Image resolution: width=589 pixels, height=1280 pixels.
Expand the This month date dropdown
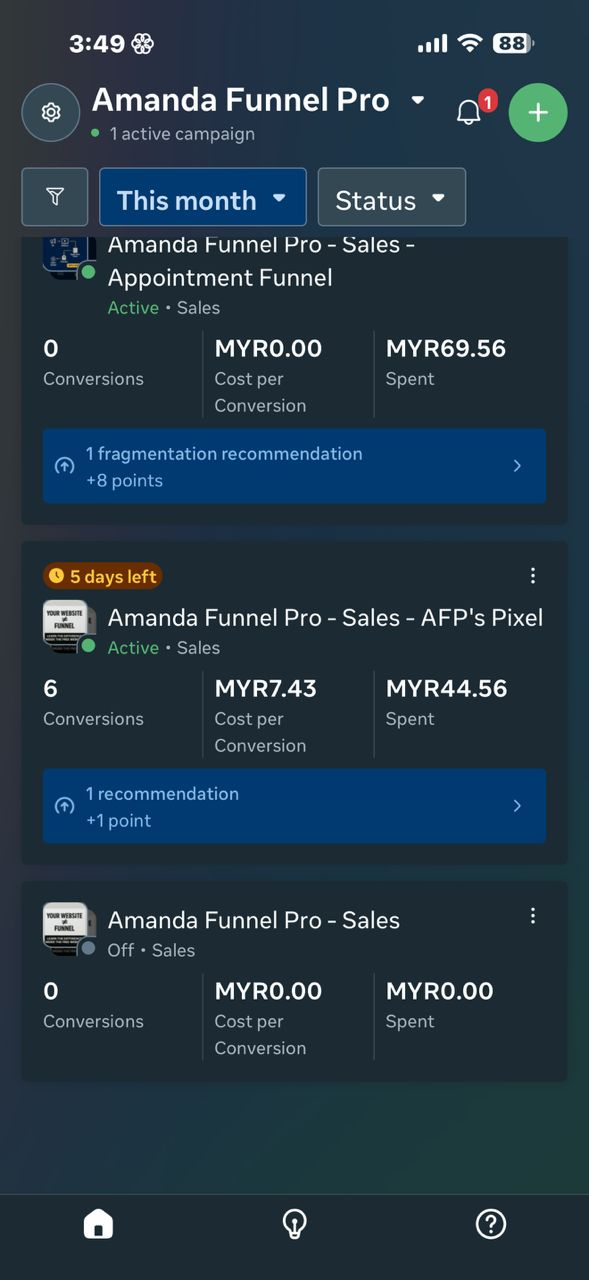tap(203, 197)
